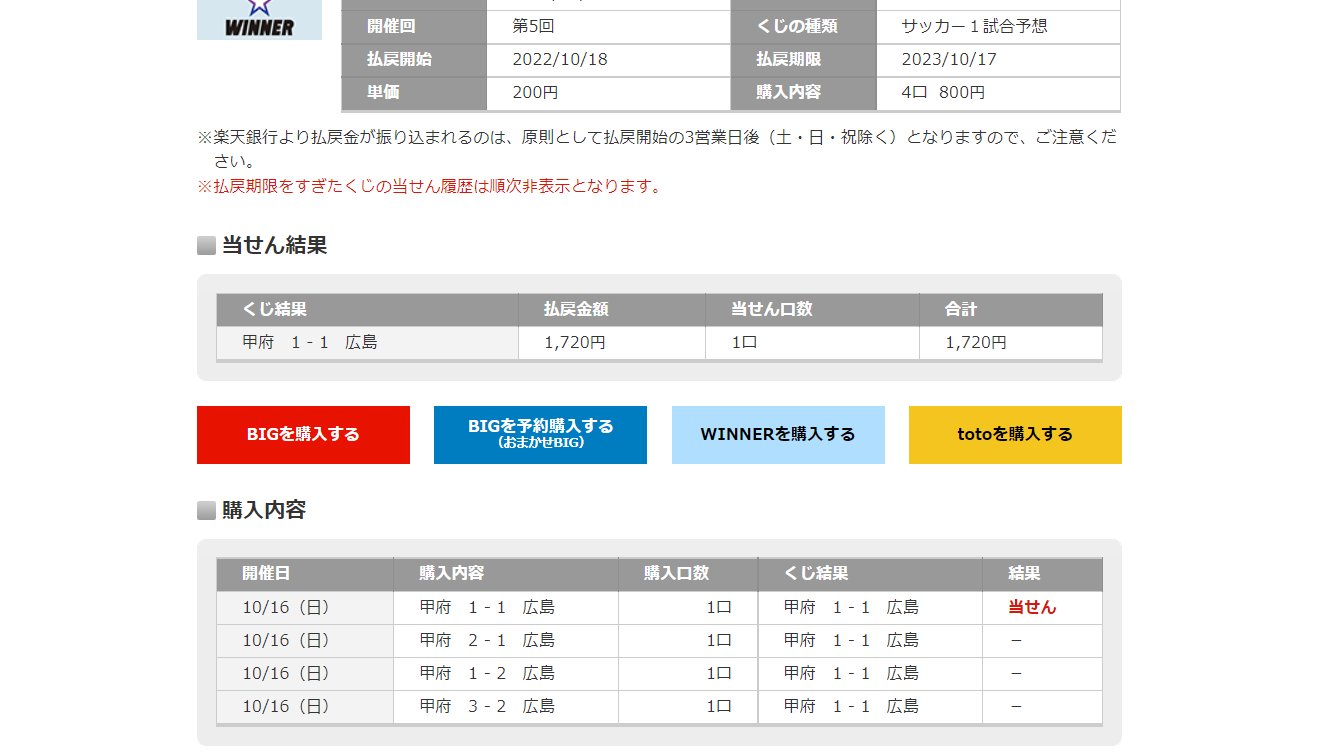The width and height of the screenshot is (1340, 754).
Task: Click the 払戻開始 header cell
Action: tap(414, 60)
